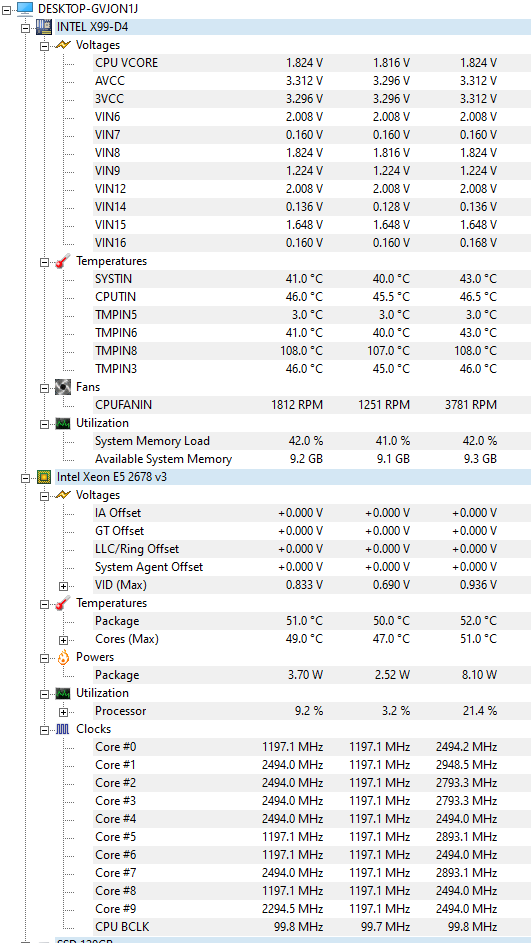
Task: Click the 3781 RPM fan value
Action: point(473,405)
